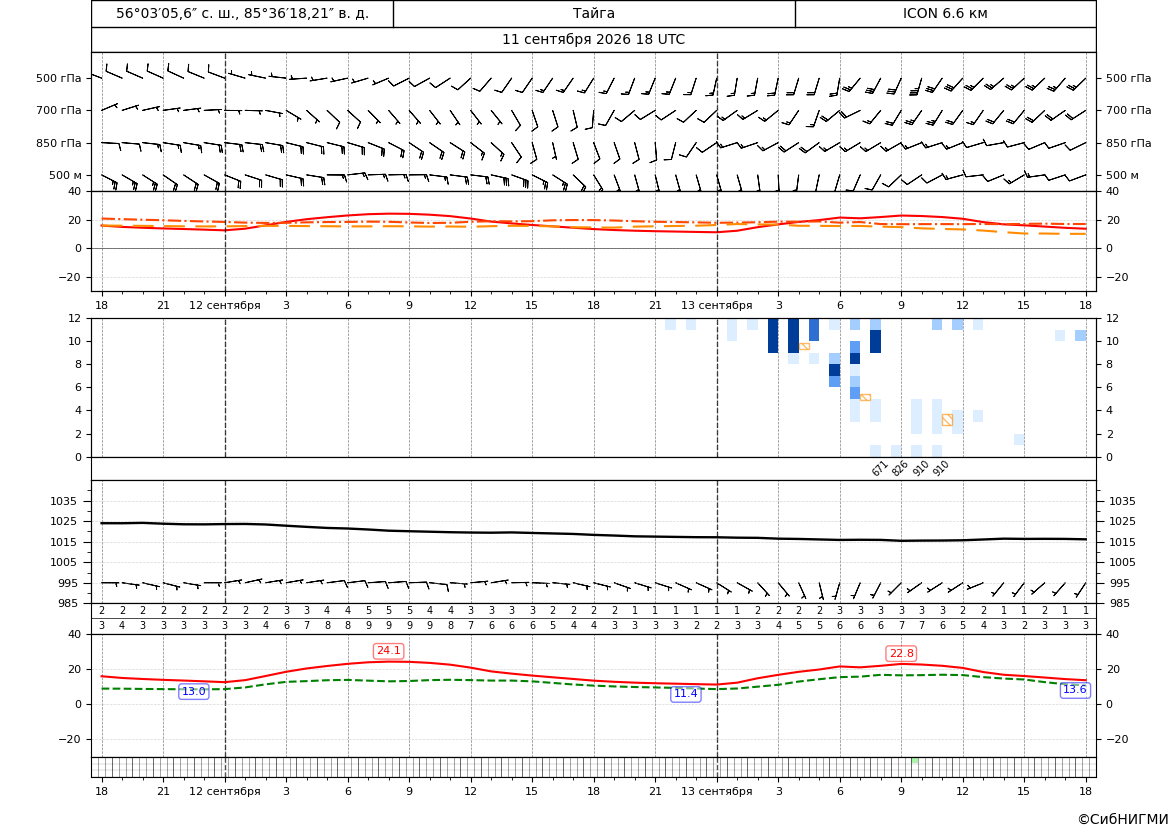This screenshot has height=827, width=1169.
Task: Click the 671 cloud base value
Action: pyautogui.click(x=880, y=468)
